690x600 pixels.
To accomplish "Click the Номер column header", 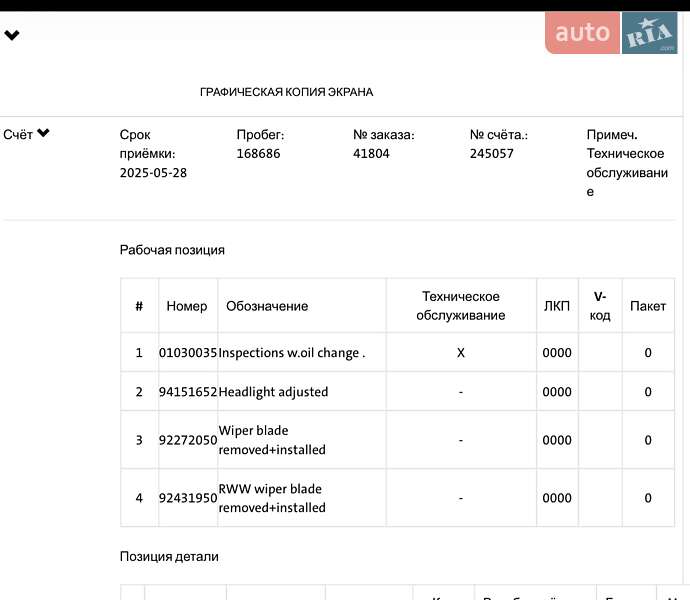I will click(187, 306).
